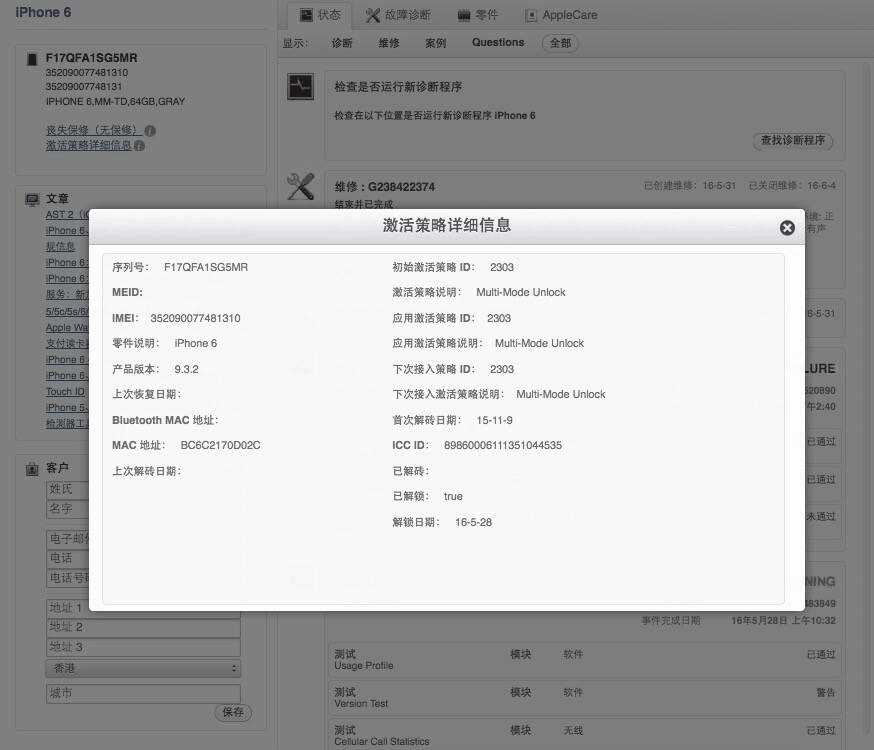The height and width of the screenshot is (750, 874).
Task: Select 下次接入策略 ID value 2303
Action: point(502,369)
